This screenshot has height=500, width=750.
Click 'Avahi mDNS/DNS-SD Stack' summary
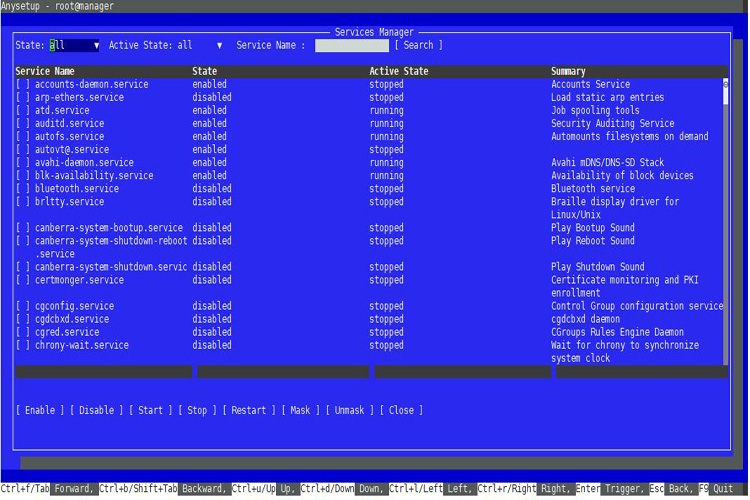click(x=607, y=163)
